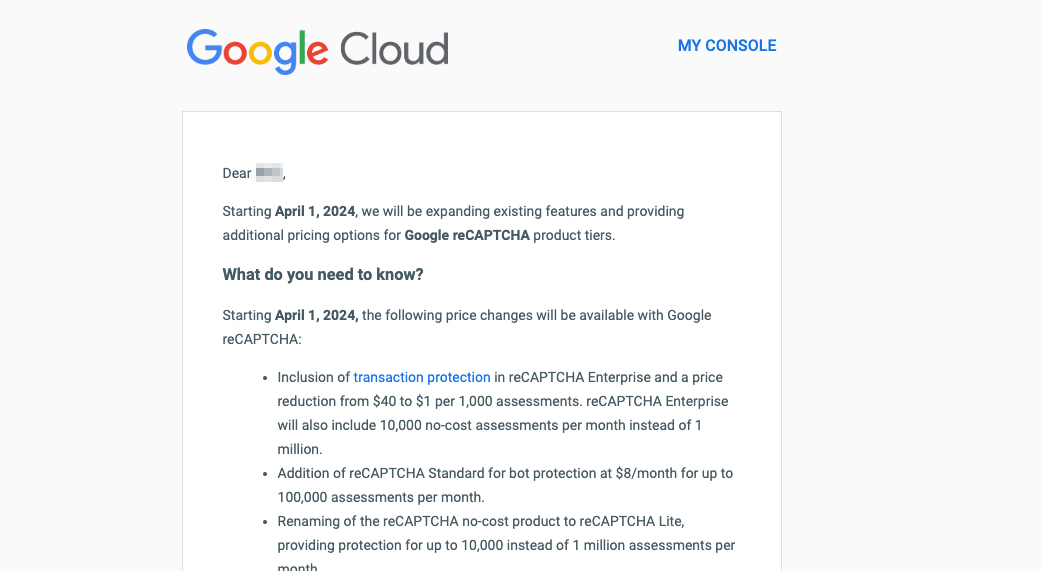Click the bold April 1, 2024 in the first paragraph
The width and height of the screenshot is (1042, 571).
(x=315, y=211)
